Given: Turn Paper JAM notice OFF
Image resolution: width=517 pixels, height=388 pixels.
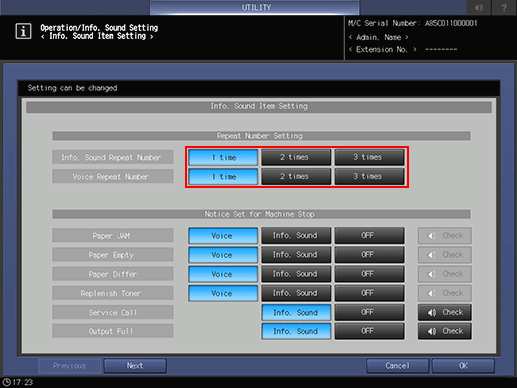Looking at the screenshot, I should (369, 236).
